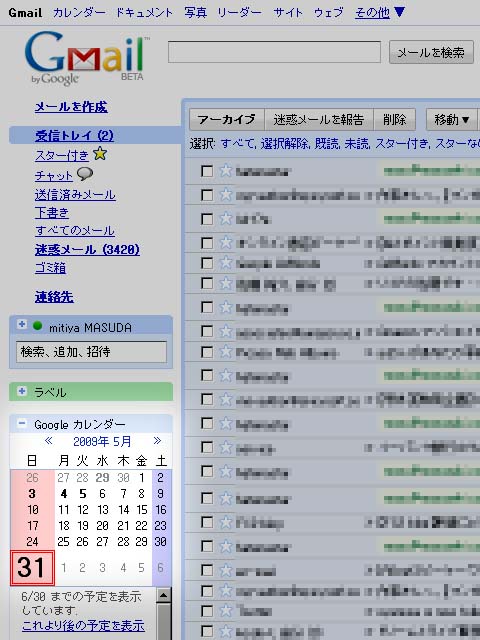This screenshot has height=640, width=480.
Task: Tick the eighth message's checkbox
Action: (207, 331)
